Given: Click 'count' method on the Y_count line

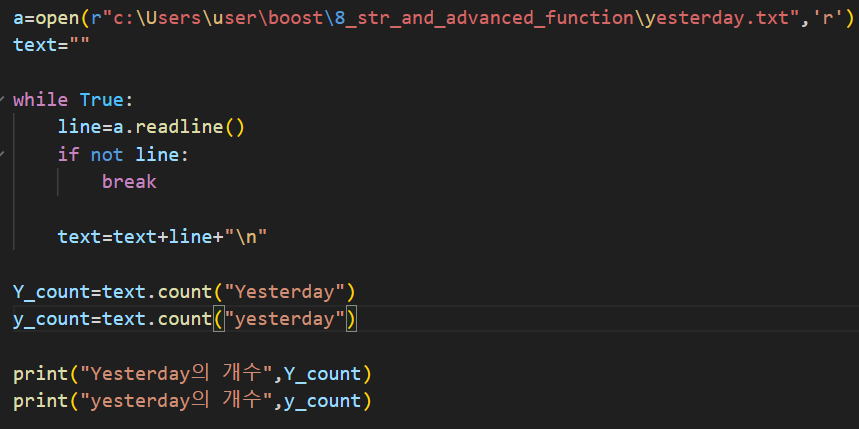Looking at the screenshot, I should pyautogui.click(x=185, y=291).
